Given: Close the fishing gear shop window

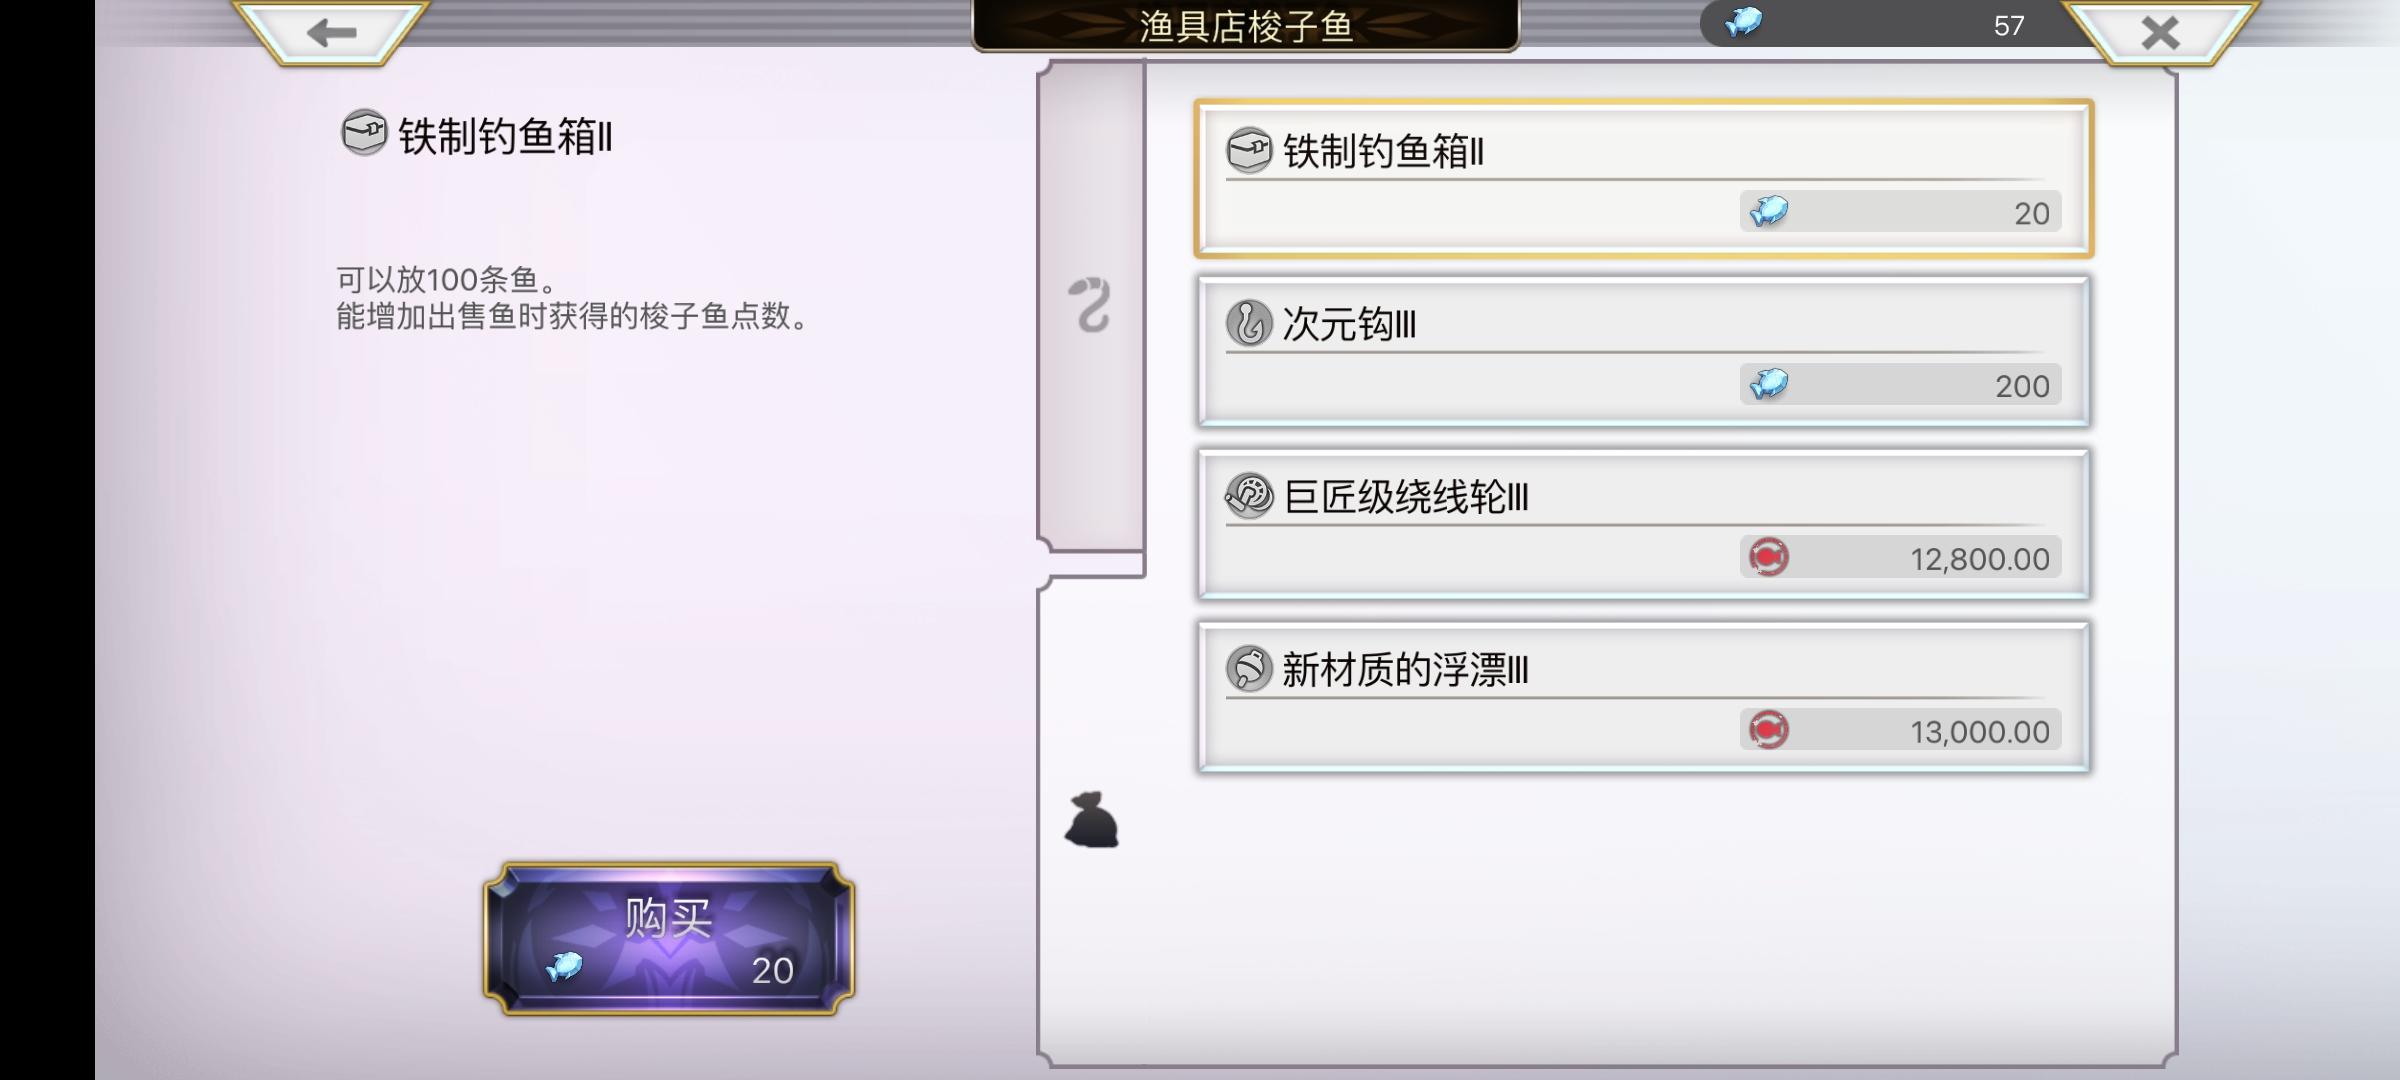Looking at the screenshot, I should click(2160, 32).
